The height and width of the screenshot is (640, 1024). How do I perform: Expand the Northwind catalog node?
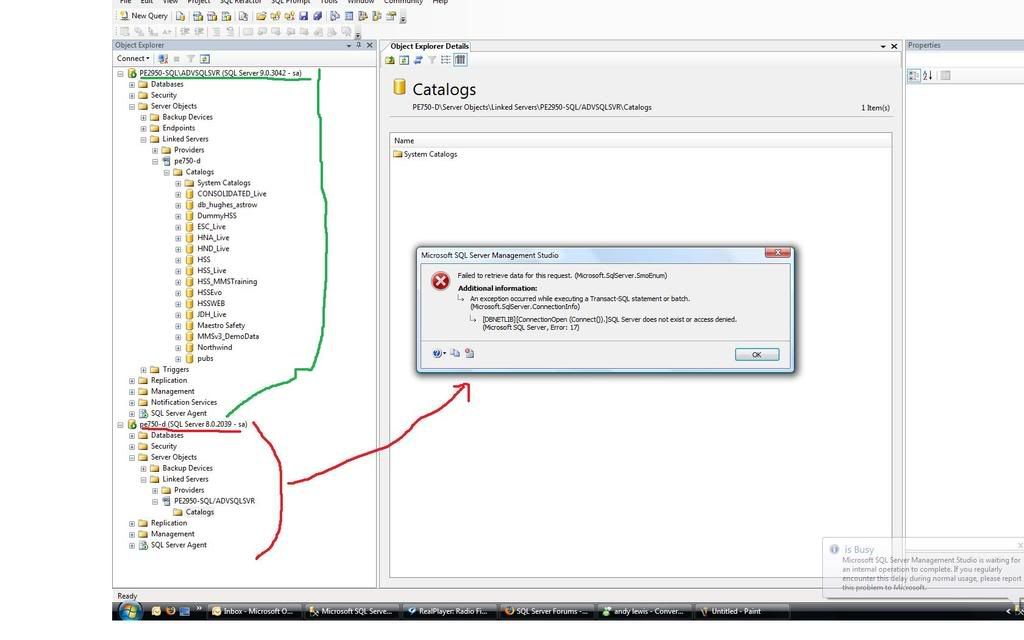[178, 348]
